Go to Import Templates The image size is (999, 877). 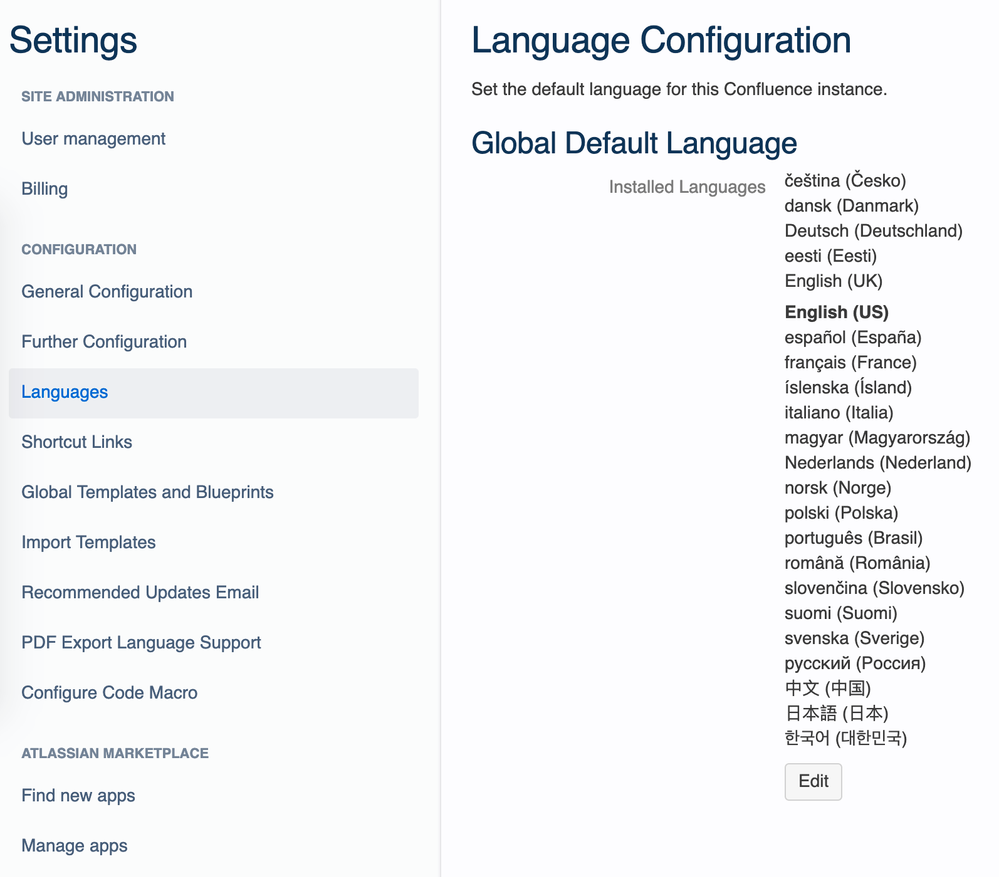tap(89, 543)
